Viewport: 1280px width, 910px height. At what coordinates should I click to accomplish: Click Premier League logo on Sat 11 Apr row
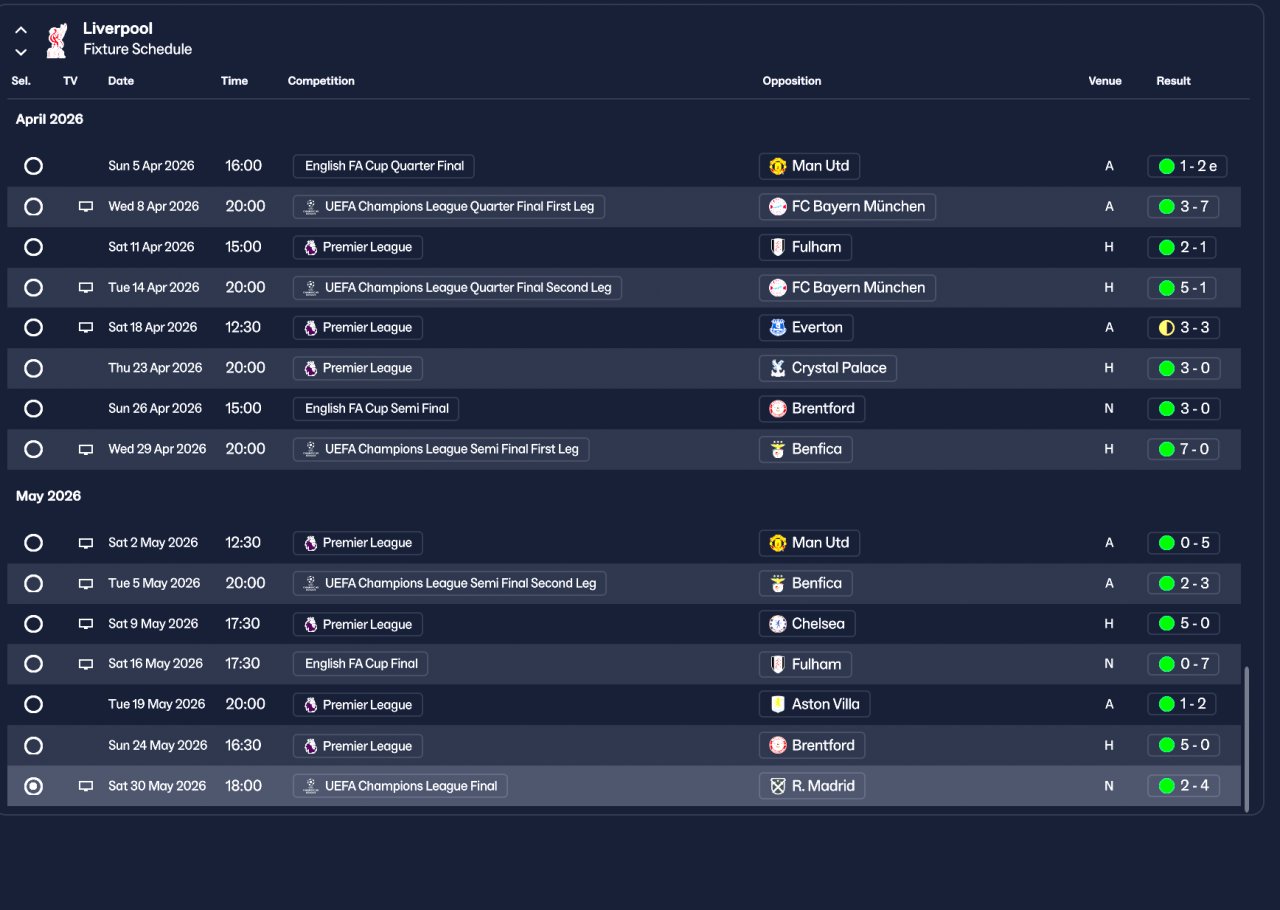pos(310,247)
